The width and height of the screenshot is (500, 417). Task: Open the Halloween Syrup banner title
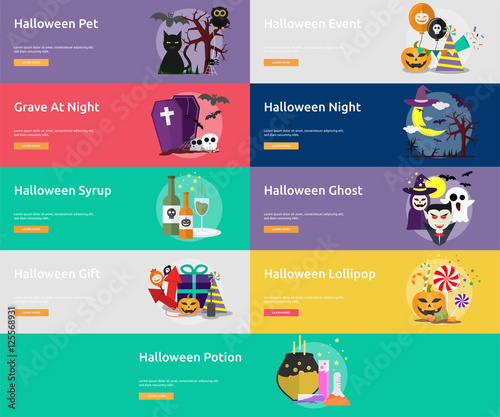point(63,191)
